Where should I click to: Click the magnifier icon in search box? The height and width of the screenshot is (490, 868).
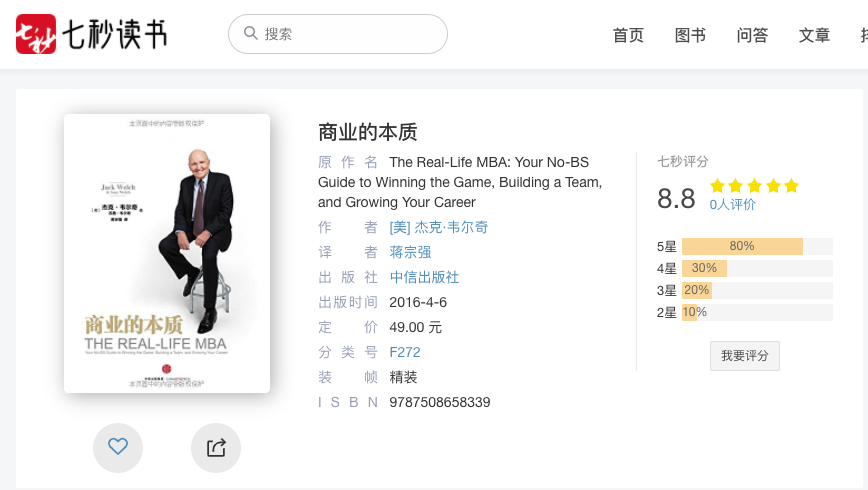(251, 33)
